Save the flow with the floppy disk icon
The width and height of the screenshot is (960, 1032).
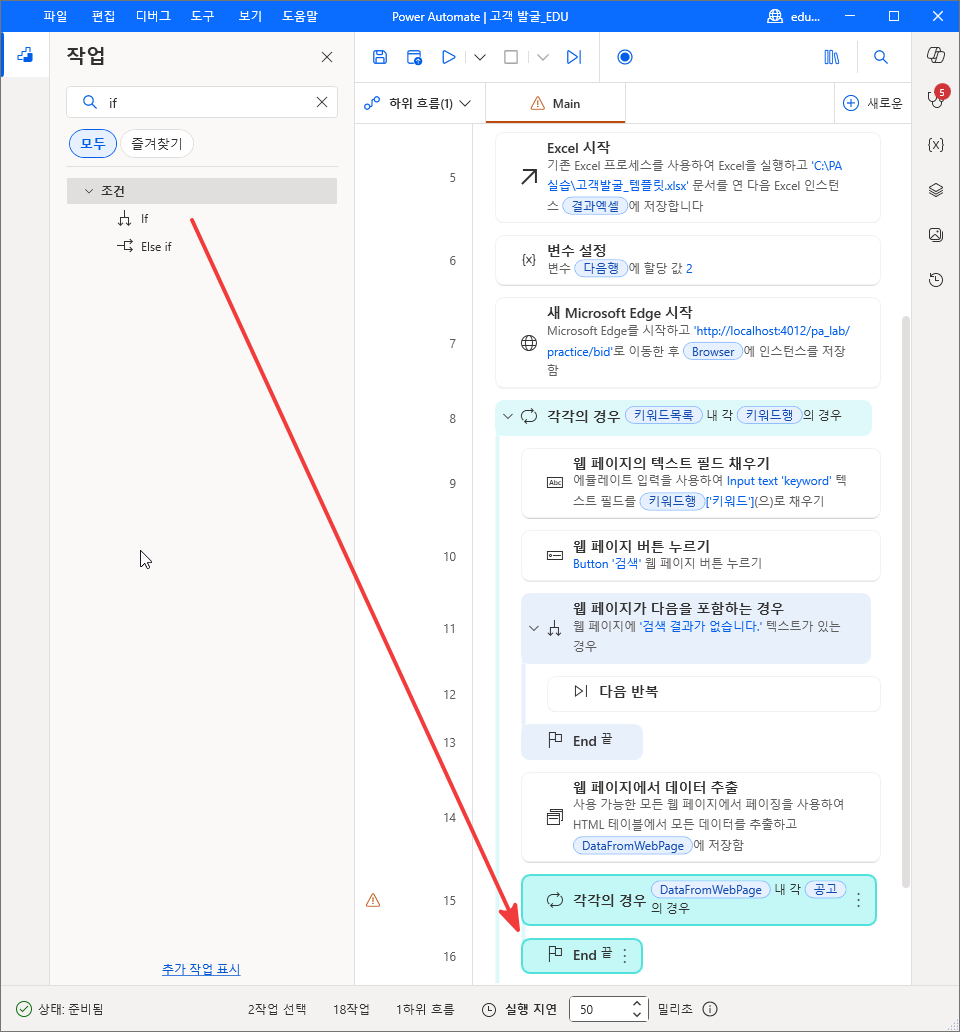point(380,57)
